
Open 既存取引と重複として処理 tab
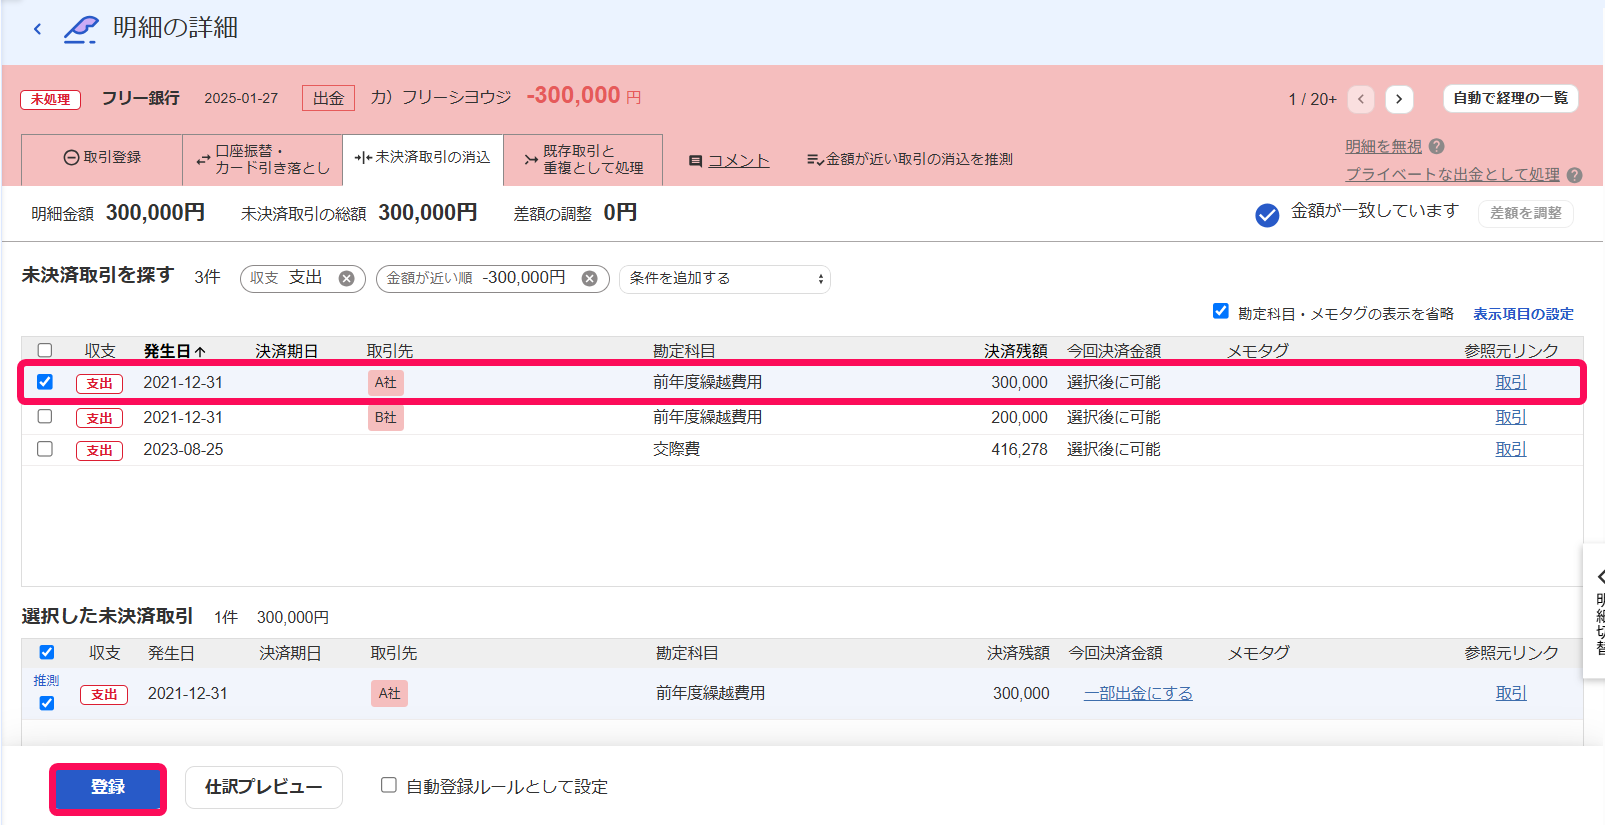pyautogui.click(x=583, y=159)
